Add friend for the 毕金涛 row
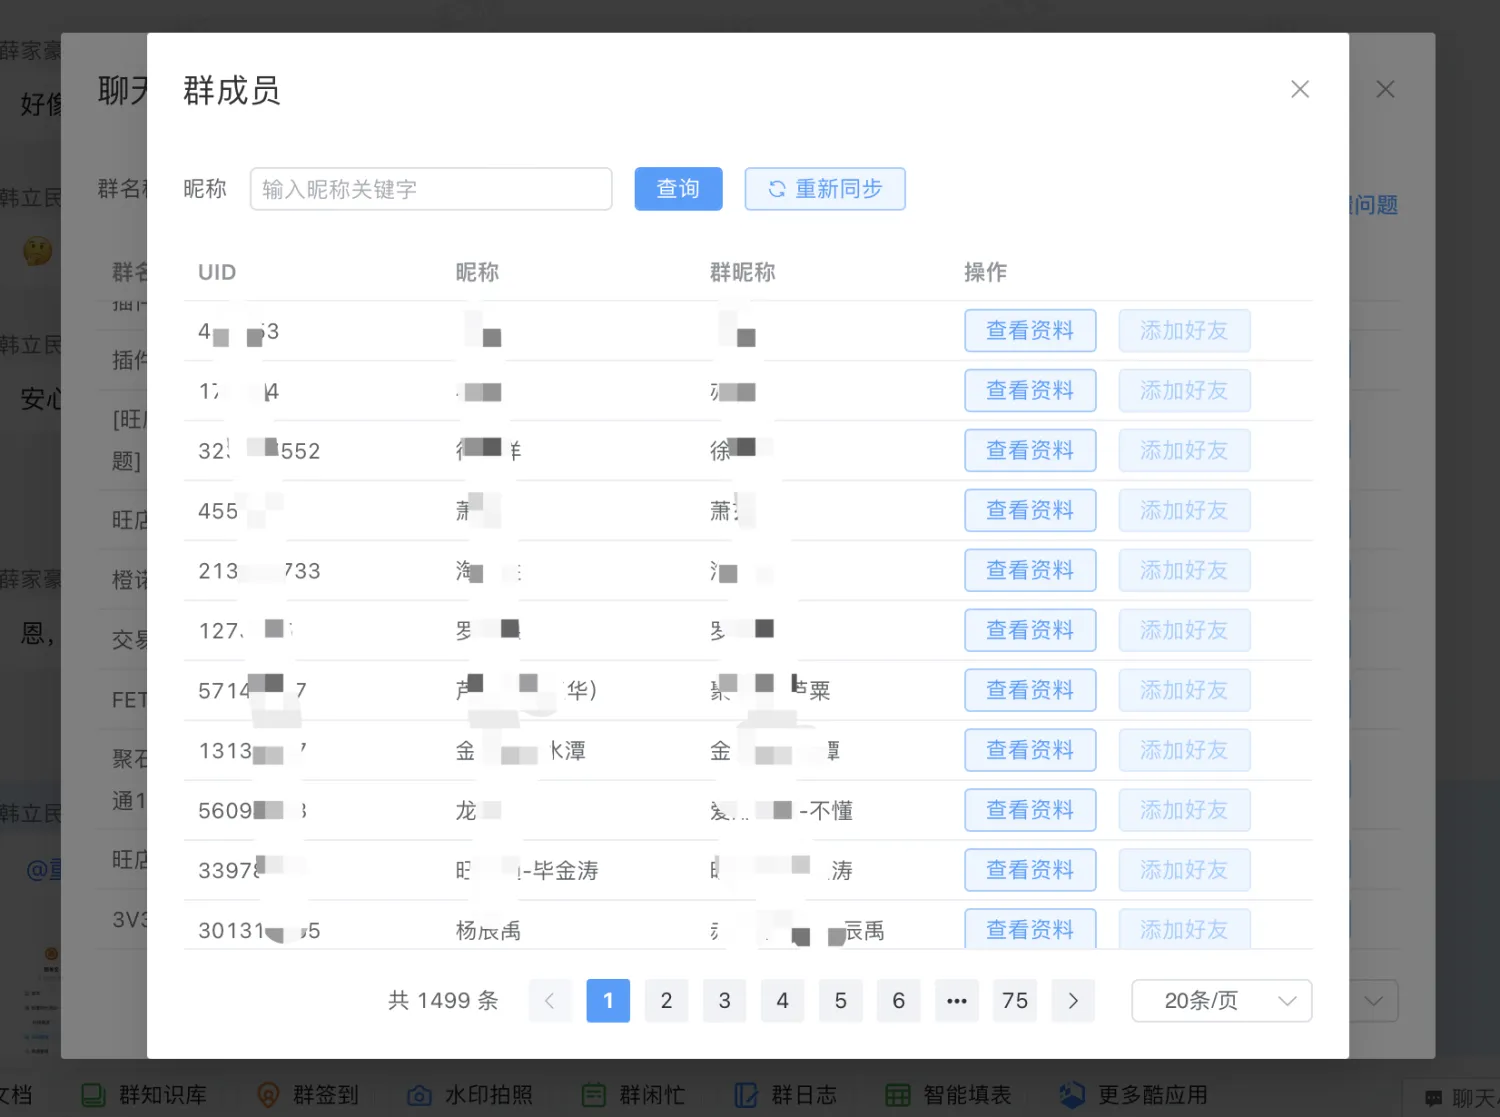1500x1117 pixels. (x=1184, y=870)
